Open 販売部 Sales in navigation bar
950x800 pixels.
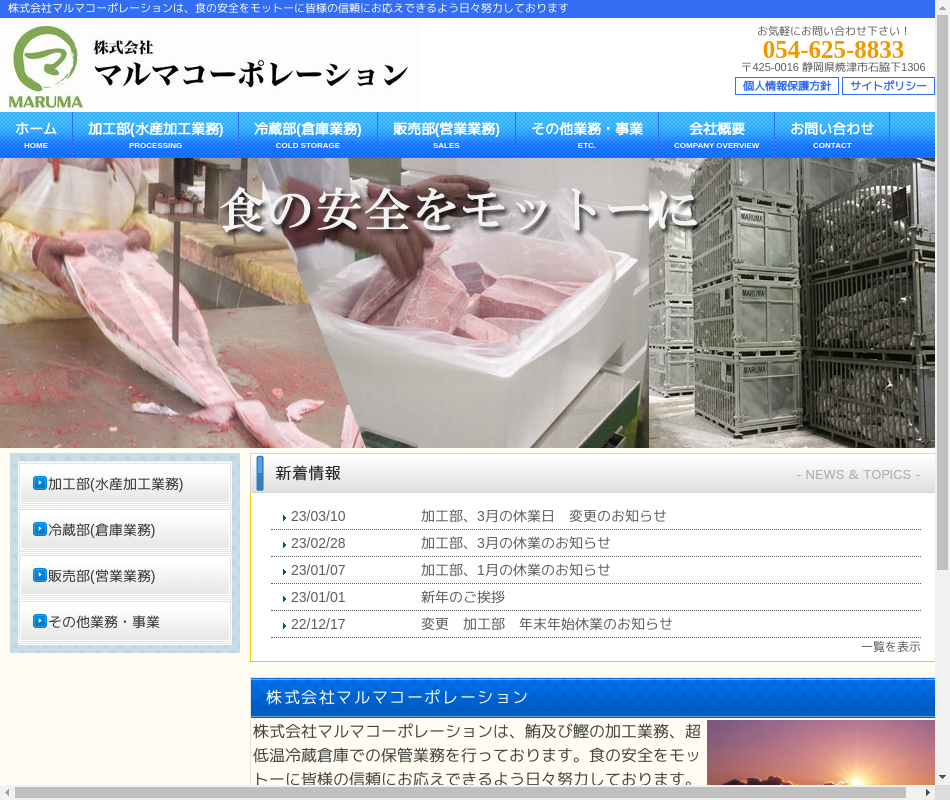446,135
